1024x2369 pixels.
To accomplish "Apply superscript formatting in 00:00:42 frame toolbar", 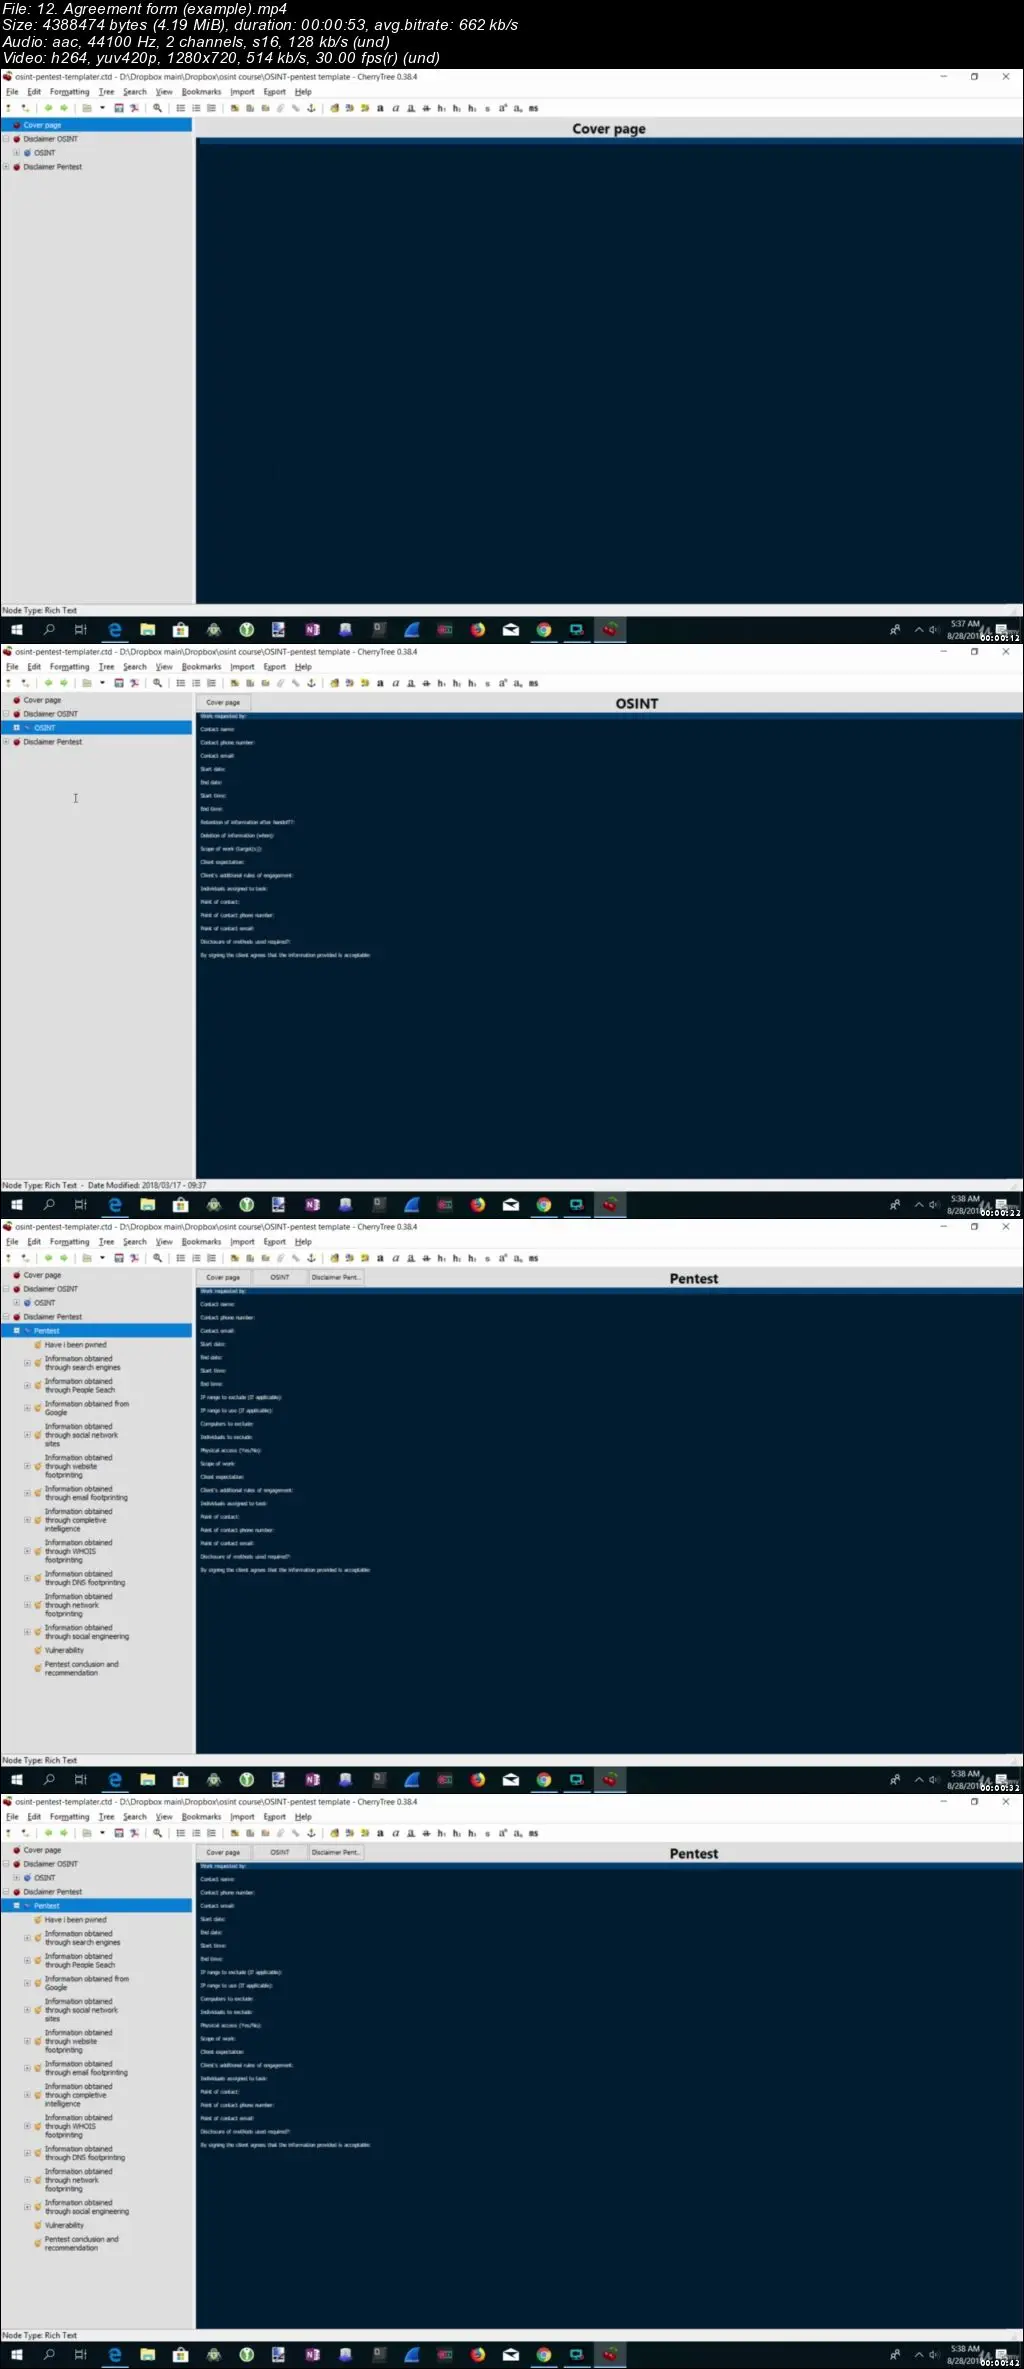I will click(503, 1833).
